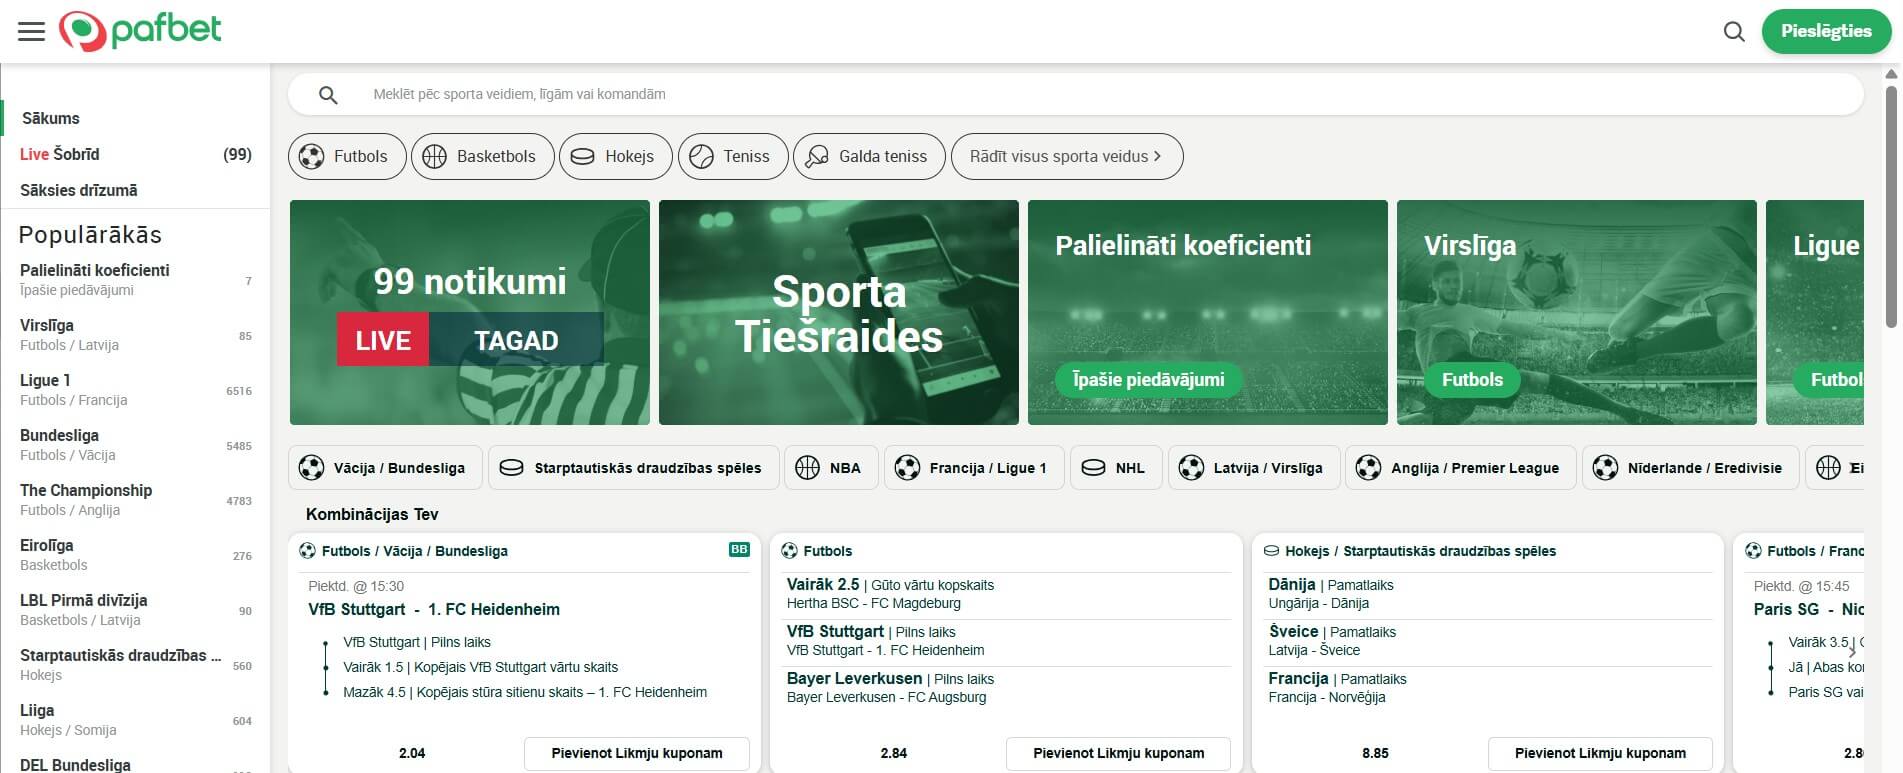
Task: Click the 99 notikumi LIVE banner
Action: pos(470,313)
